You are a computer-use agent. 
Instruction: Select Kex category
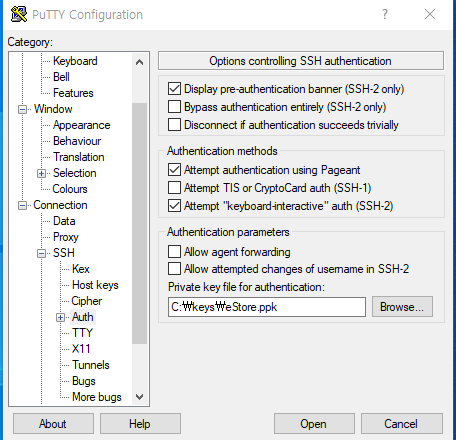[81, 269]
